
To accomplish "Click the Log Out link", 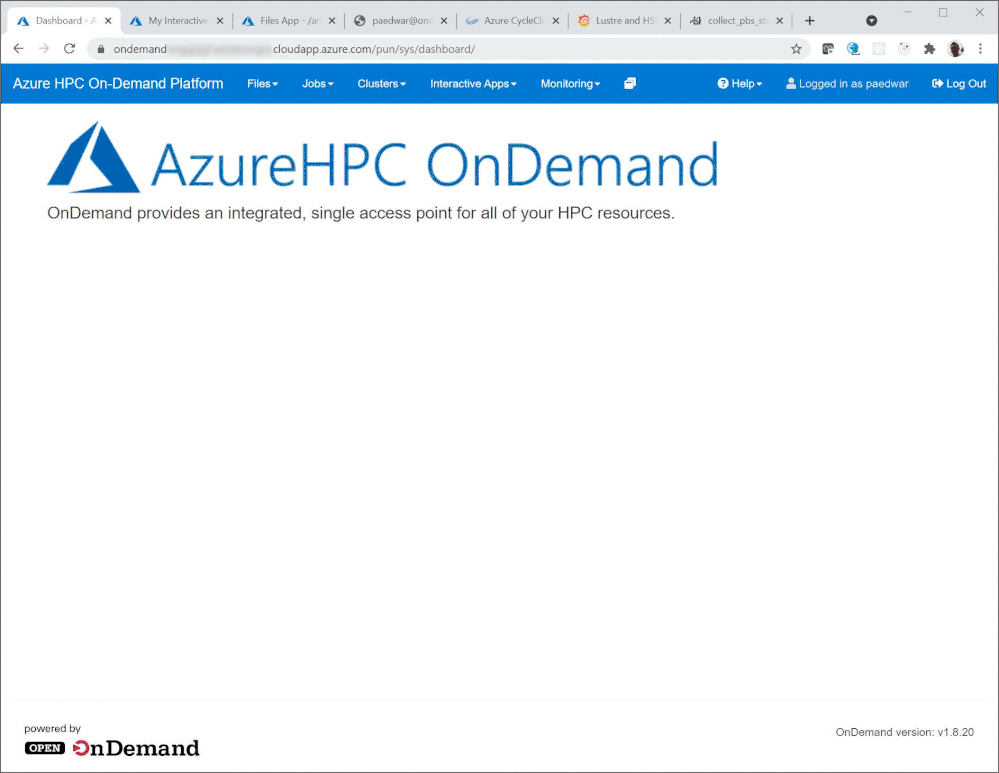I will 959,83.
